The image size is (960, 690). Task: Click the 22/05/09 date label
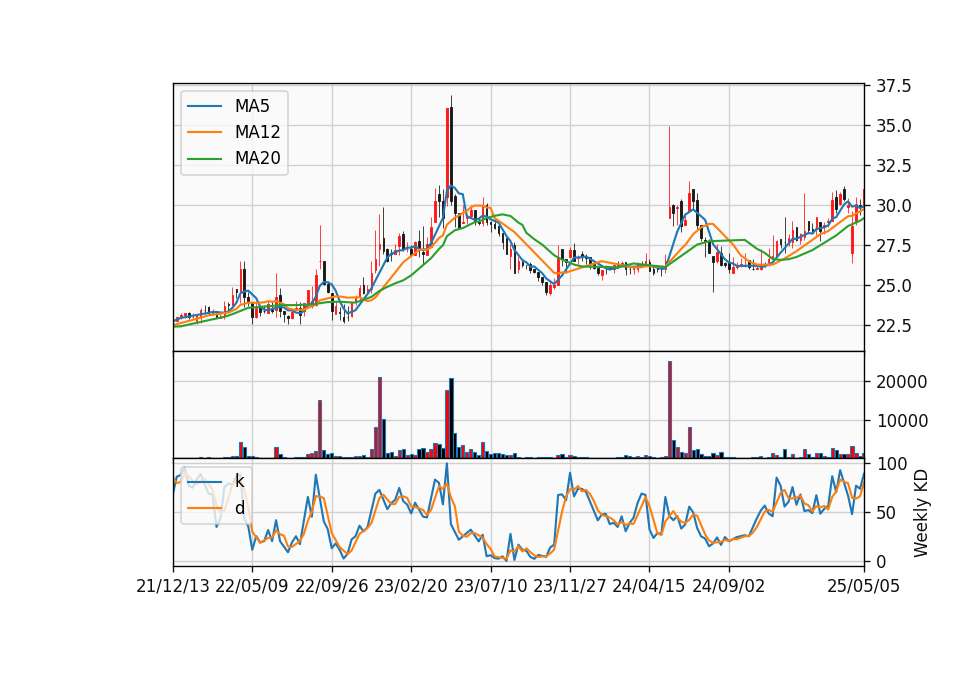(252, 586)
